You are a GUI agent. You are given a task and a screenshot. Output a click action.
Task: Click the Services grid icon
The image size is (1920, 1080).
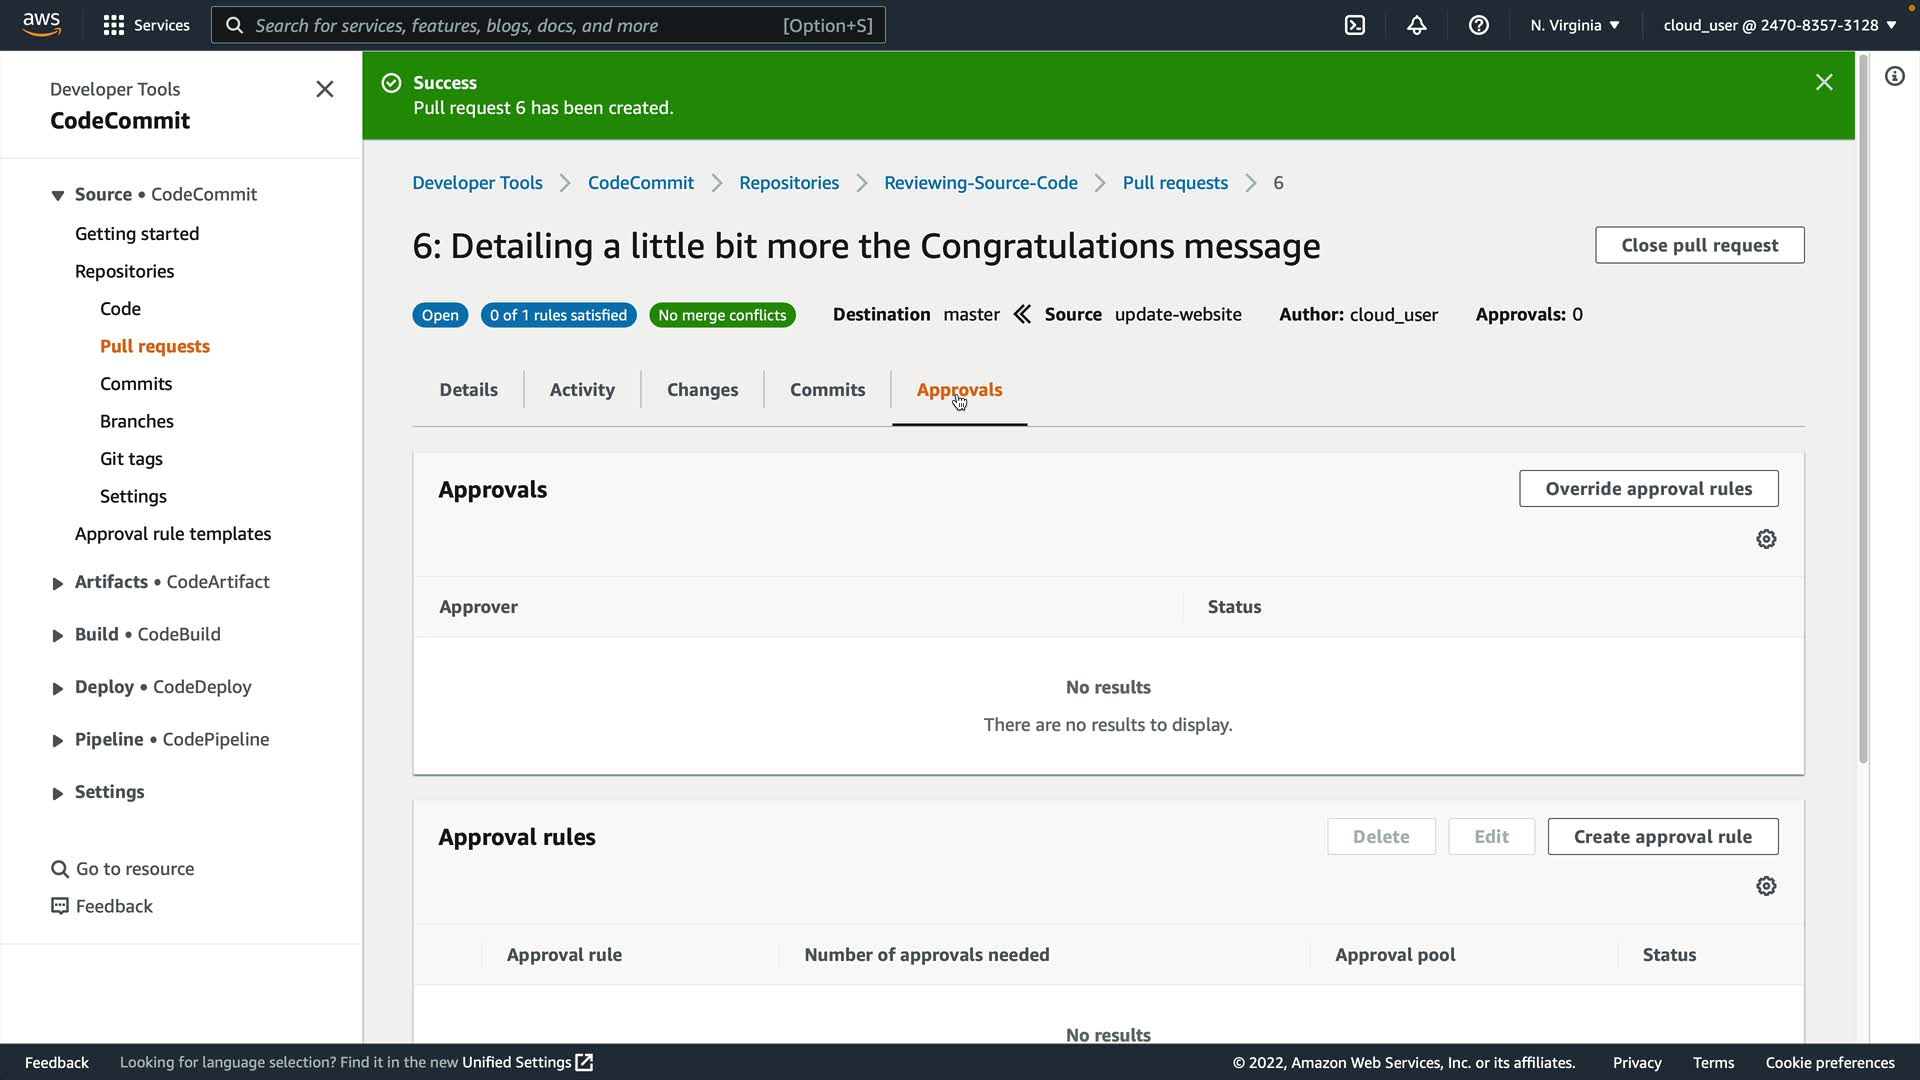tap(114, 25)
